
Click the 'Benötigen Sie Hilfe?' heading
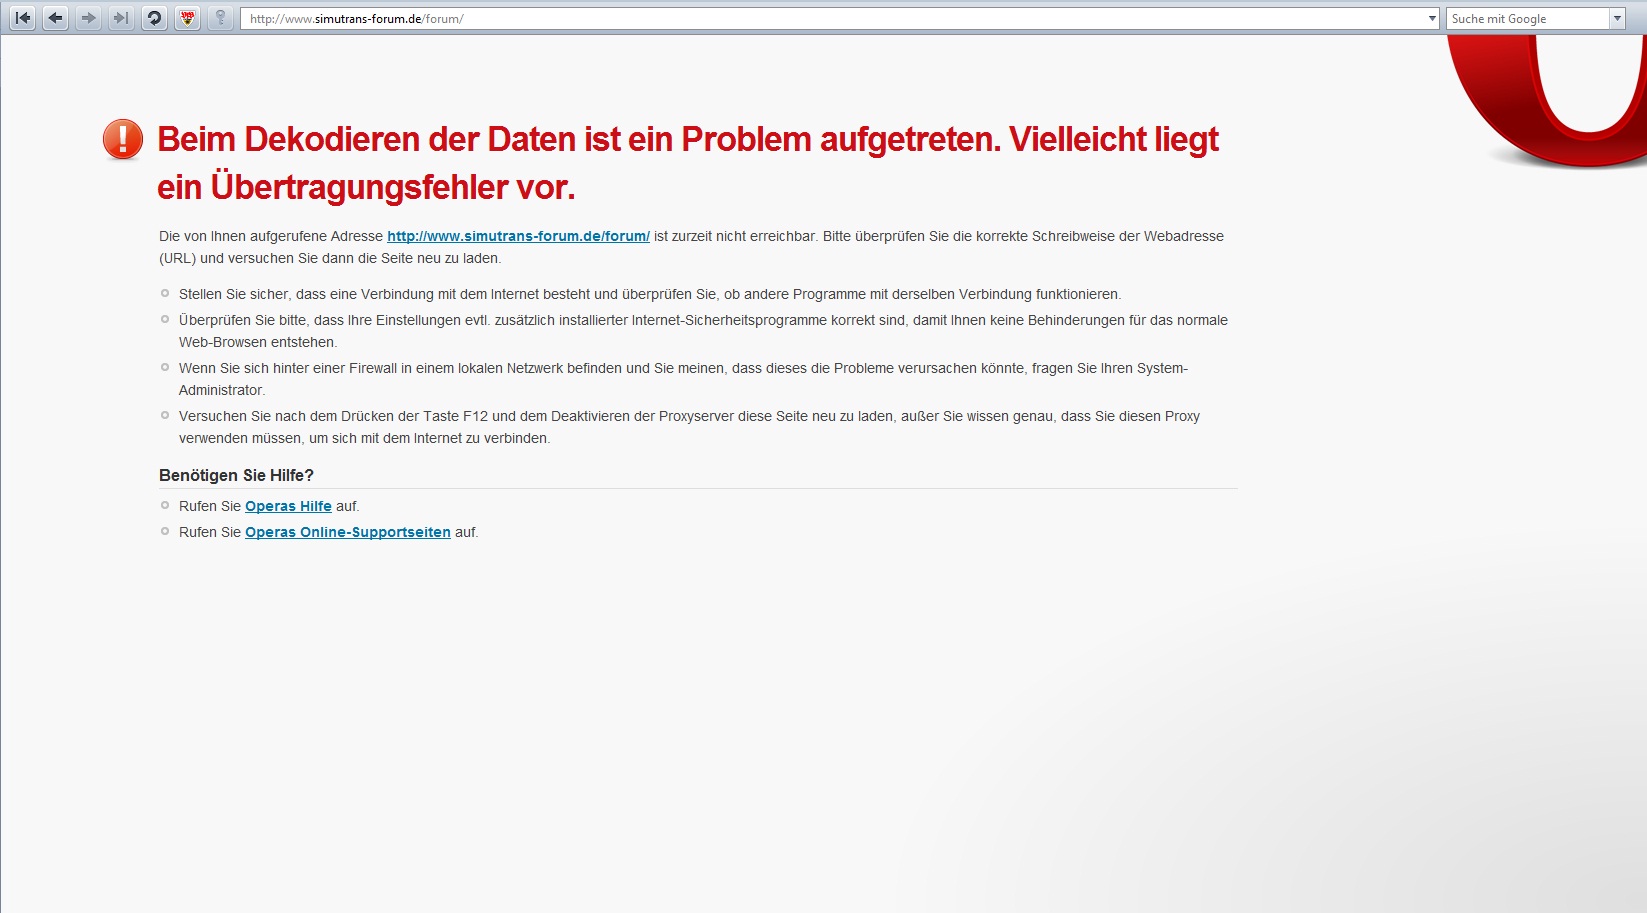point(236,476)
